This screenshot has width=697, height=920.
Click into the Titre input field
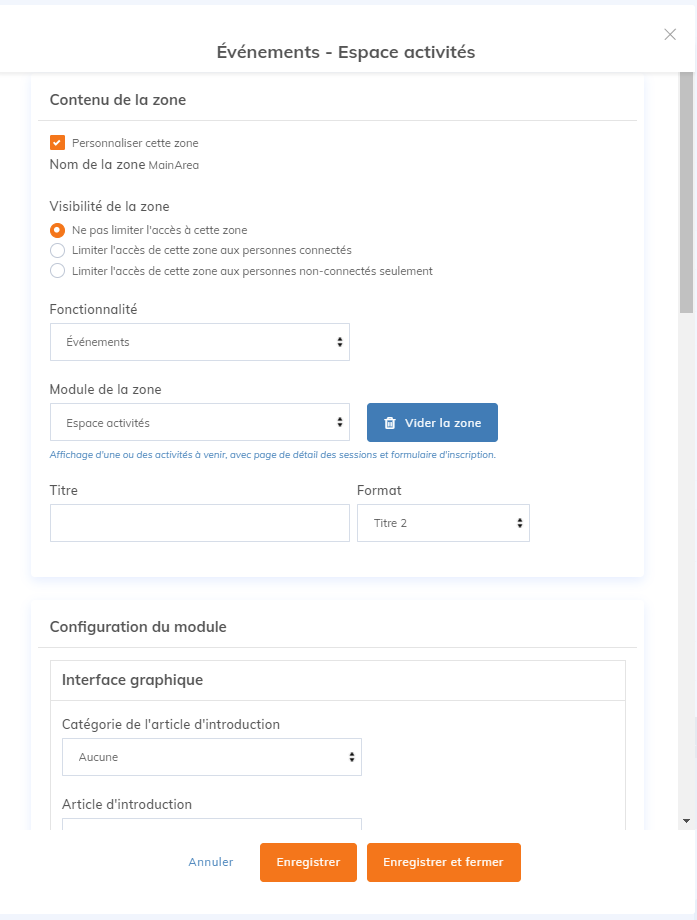199,523
